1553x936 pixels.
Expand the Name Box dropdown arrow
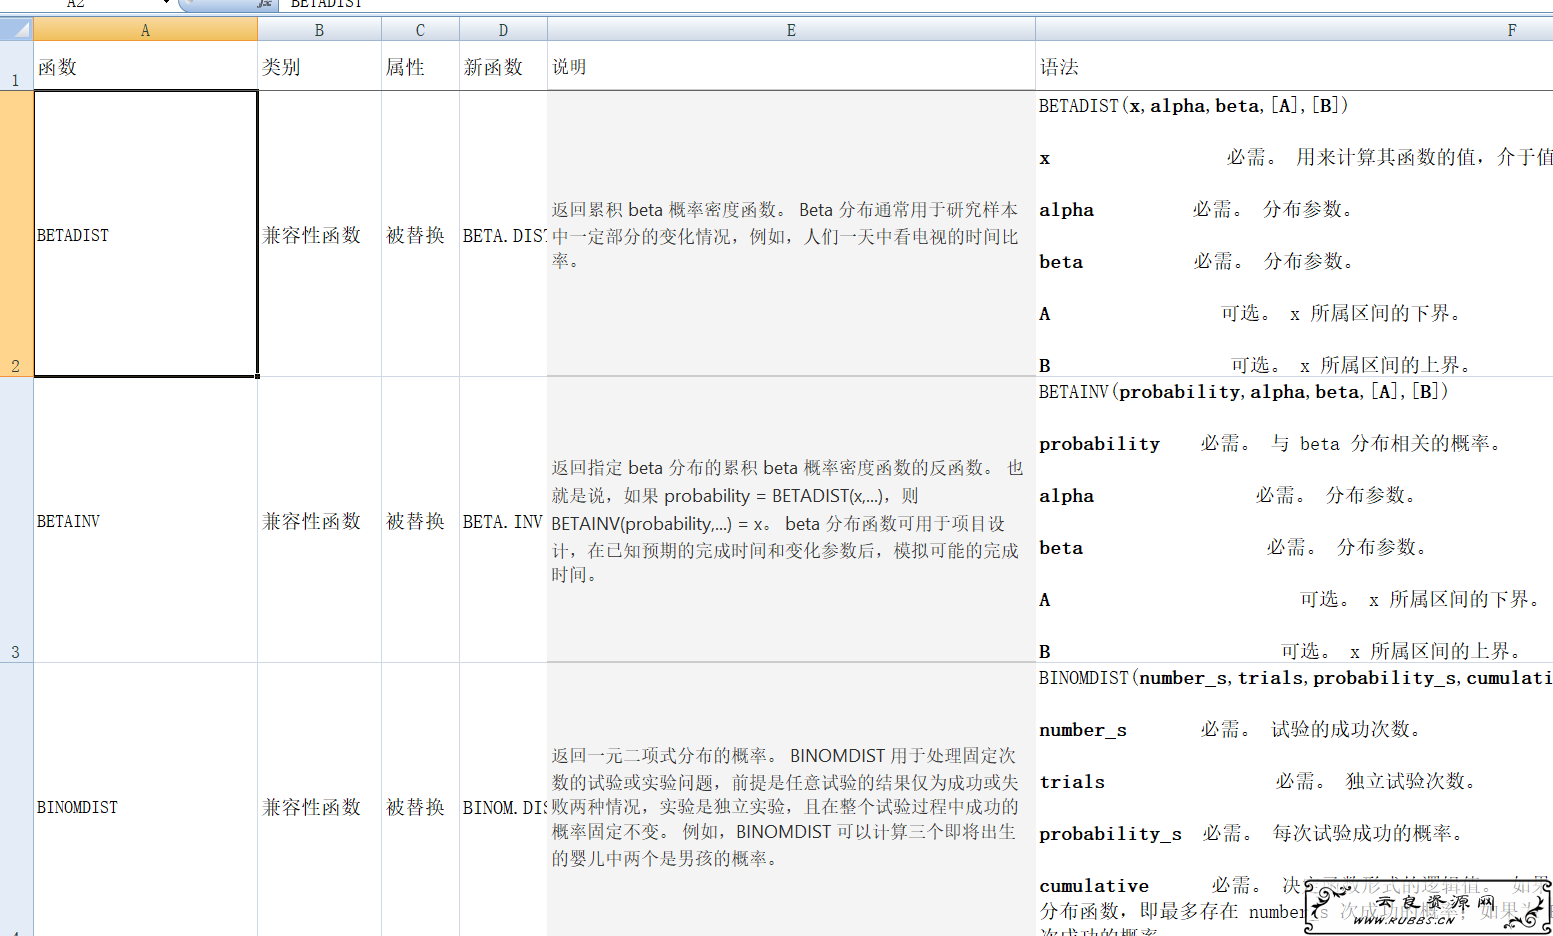click(166, 3)
